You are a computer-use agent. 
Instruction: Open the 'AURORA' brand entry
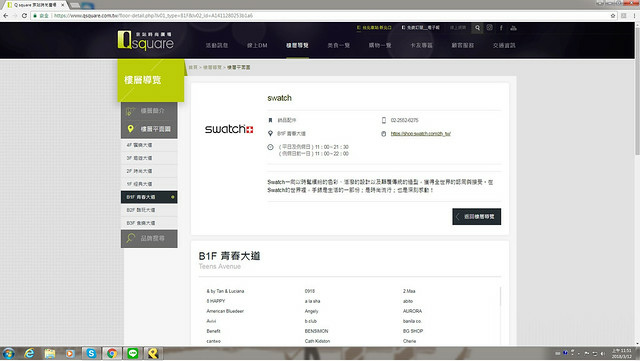[x=412, y=311]
